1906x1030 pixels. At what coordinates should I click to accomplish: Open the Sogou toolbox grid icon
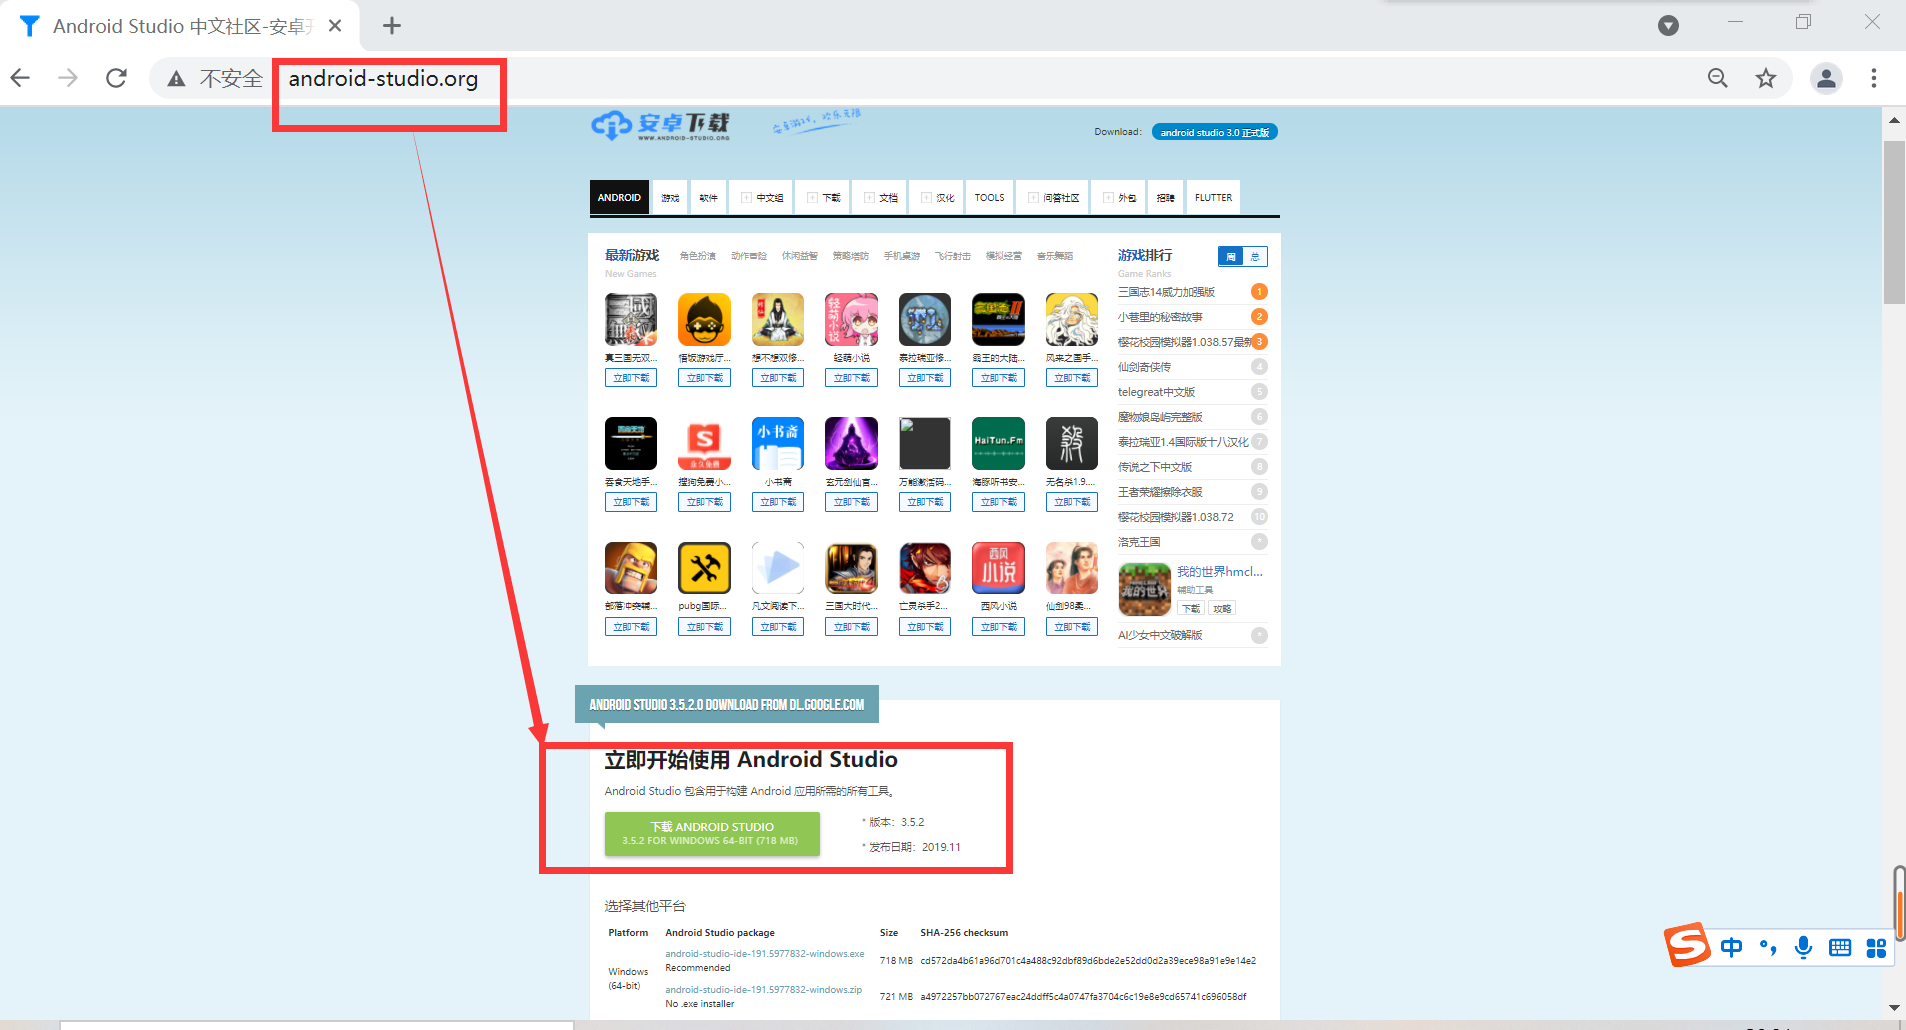click(1876, 947)
